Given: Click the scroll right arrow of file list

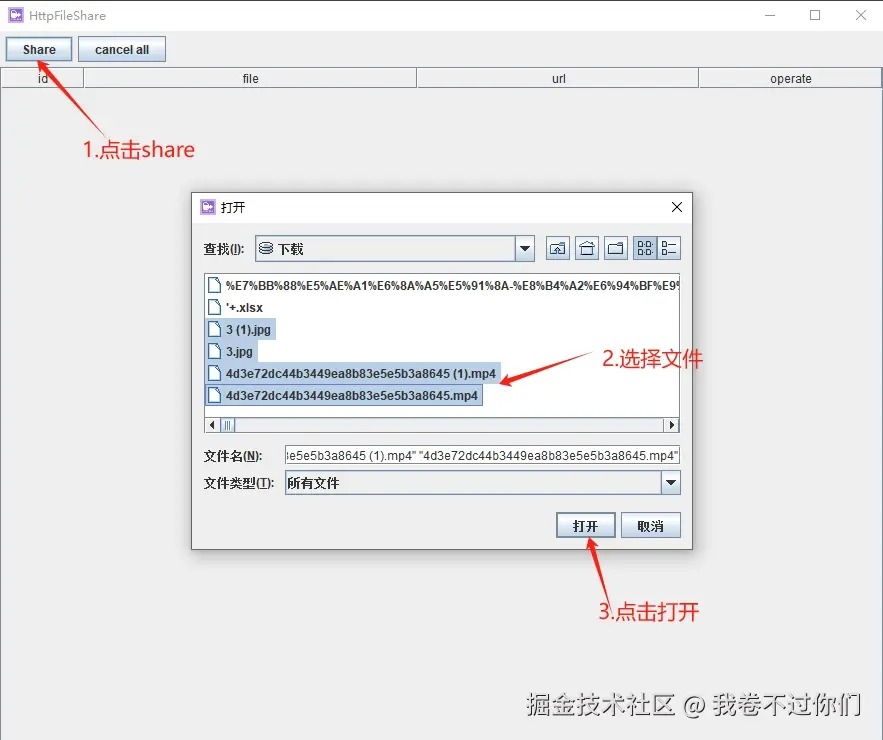Looking at the screenshot, I should [x=671, y=425].
